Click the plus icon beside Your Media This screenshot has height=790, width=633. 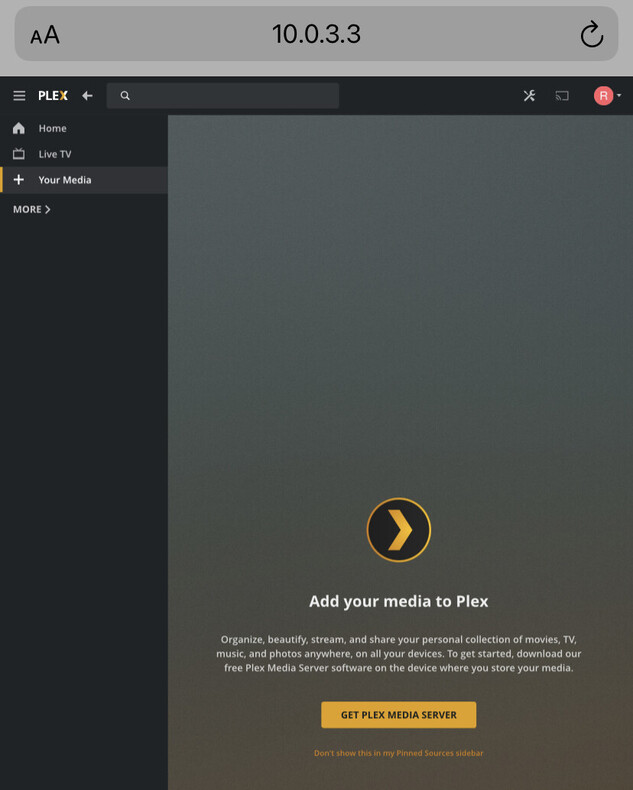pos(19,180)
